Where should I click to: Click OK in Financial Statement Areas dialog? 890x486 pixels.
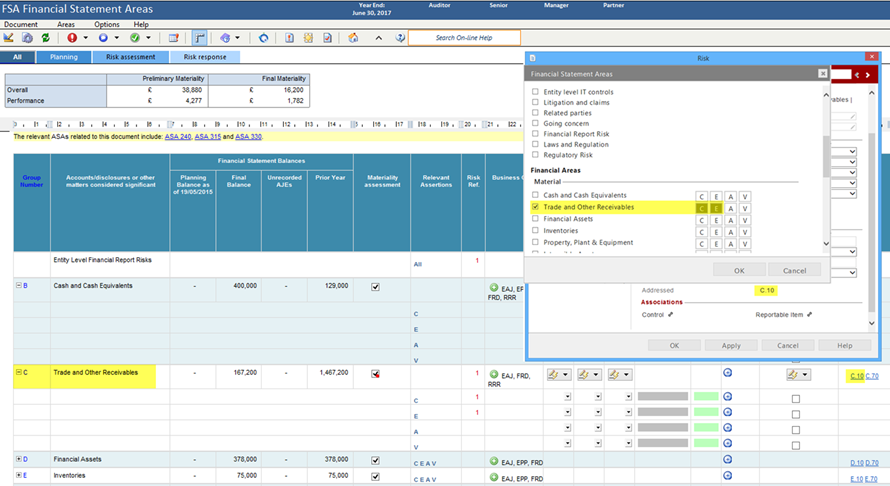click(x=739, y=270)
